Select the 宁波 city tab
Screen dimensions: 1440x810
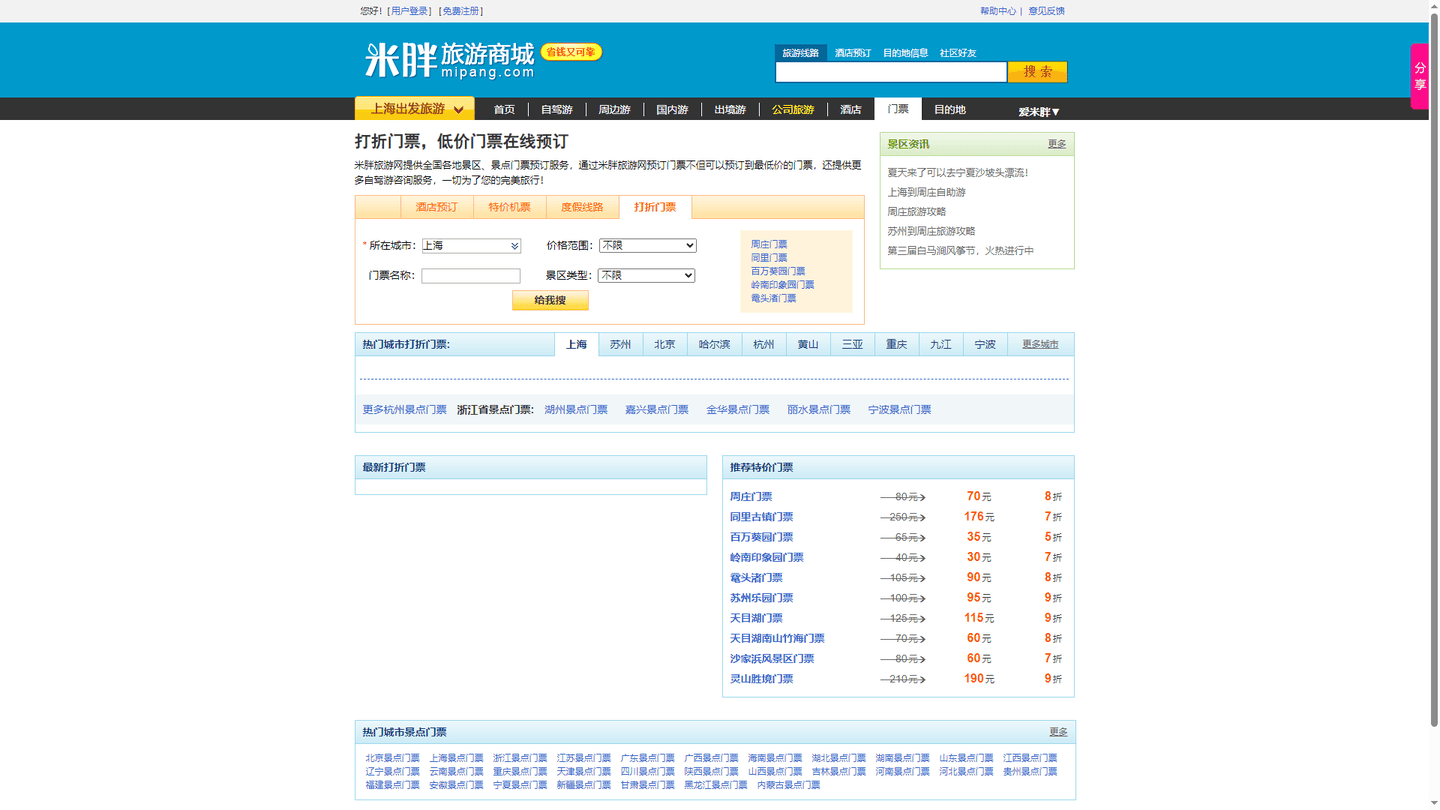(x=985, y=344)
